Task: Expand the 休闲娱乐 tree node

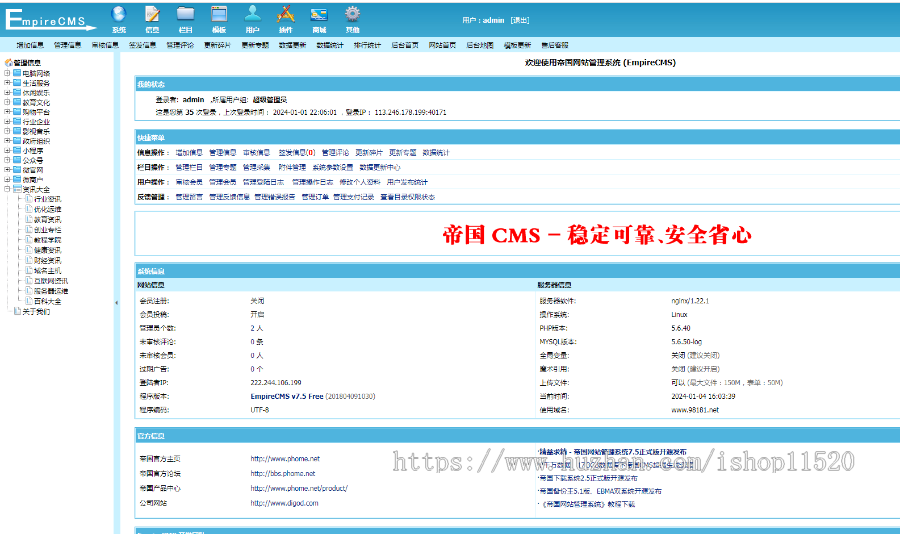Action: pyautogui.click(x=7, y=92)
